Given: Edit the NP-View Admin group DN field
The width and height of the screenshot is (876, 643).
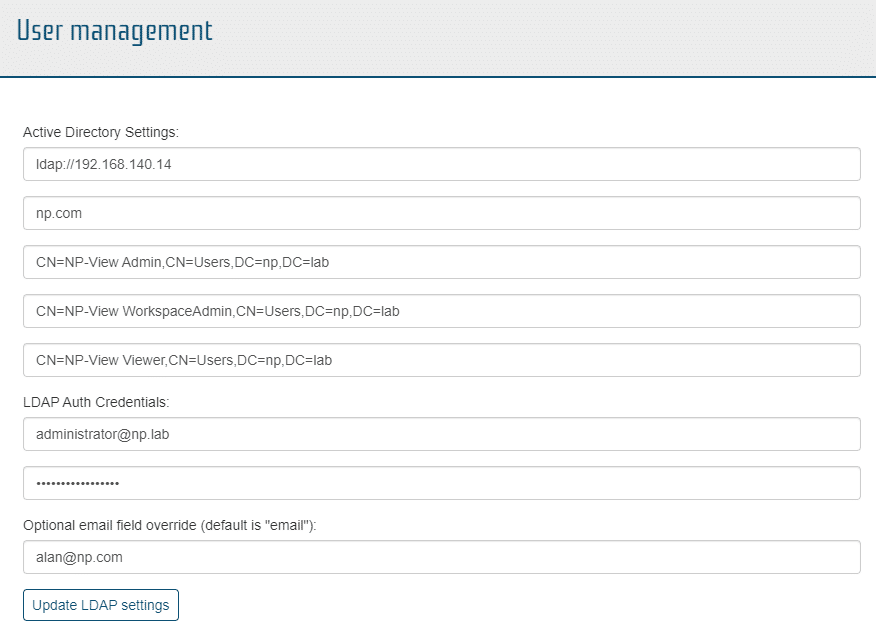Looking at the screenshot, I should (441, 262).
